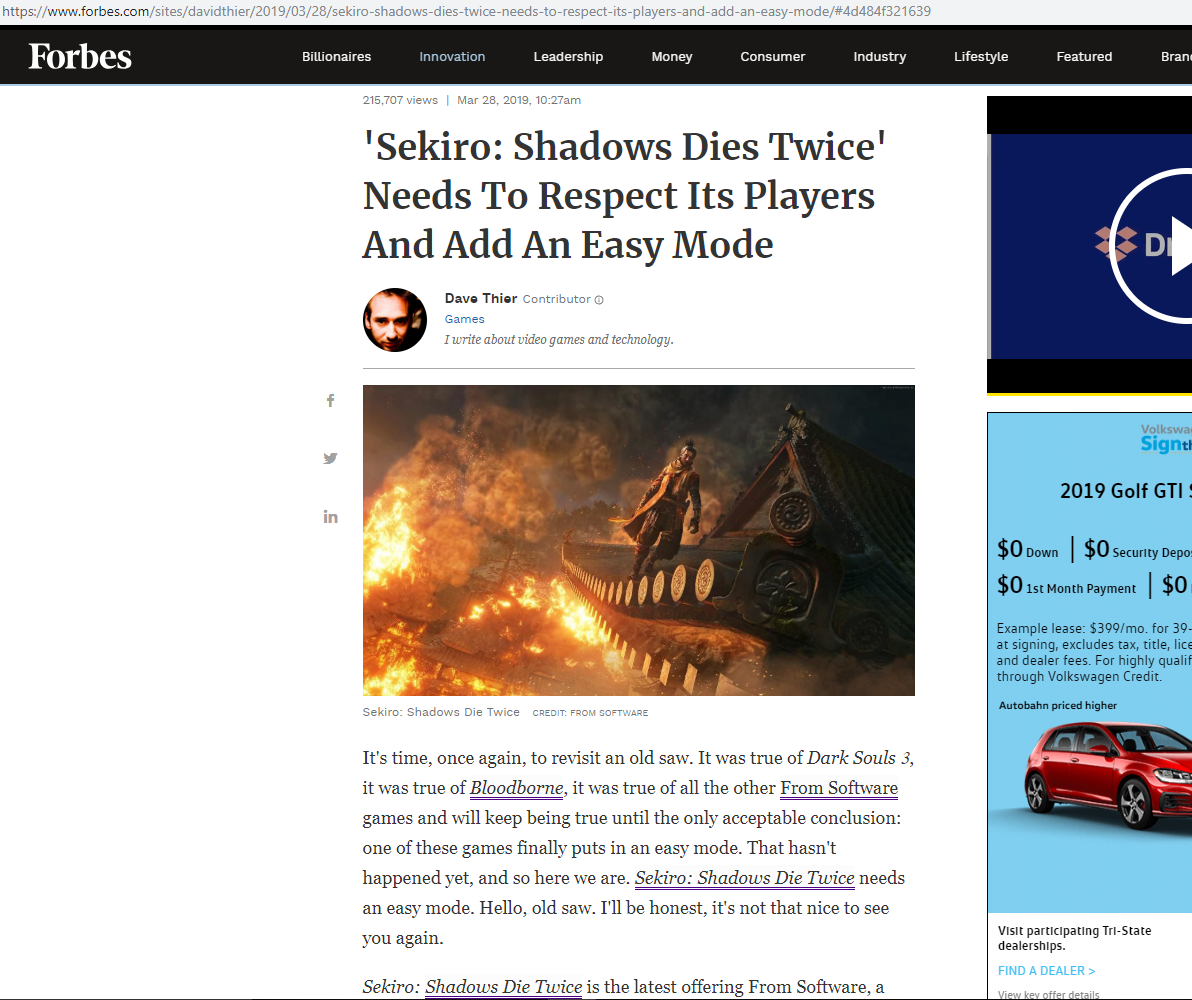Follow the Bloodborne link
The height and width of the screenshot is (1000, 1192).
tap(516, 788)
